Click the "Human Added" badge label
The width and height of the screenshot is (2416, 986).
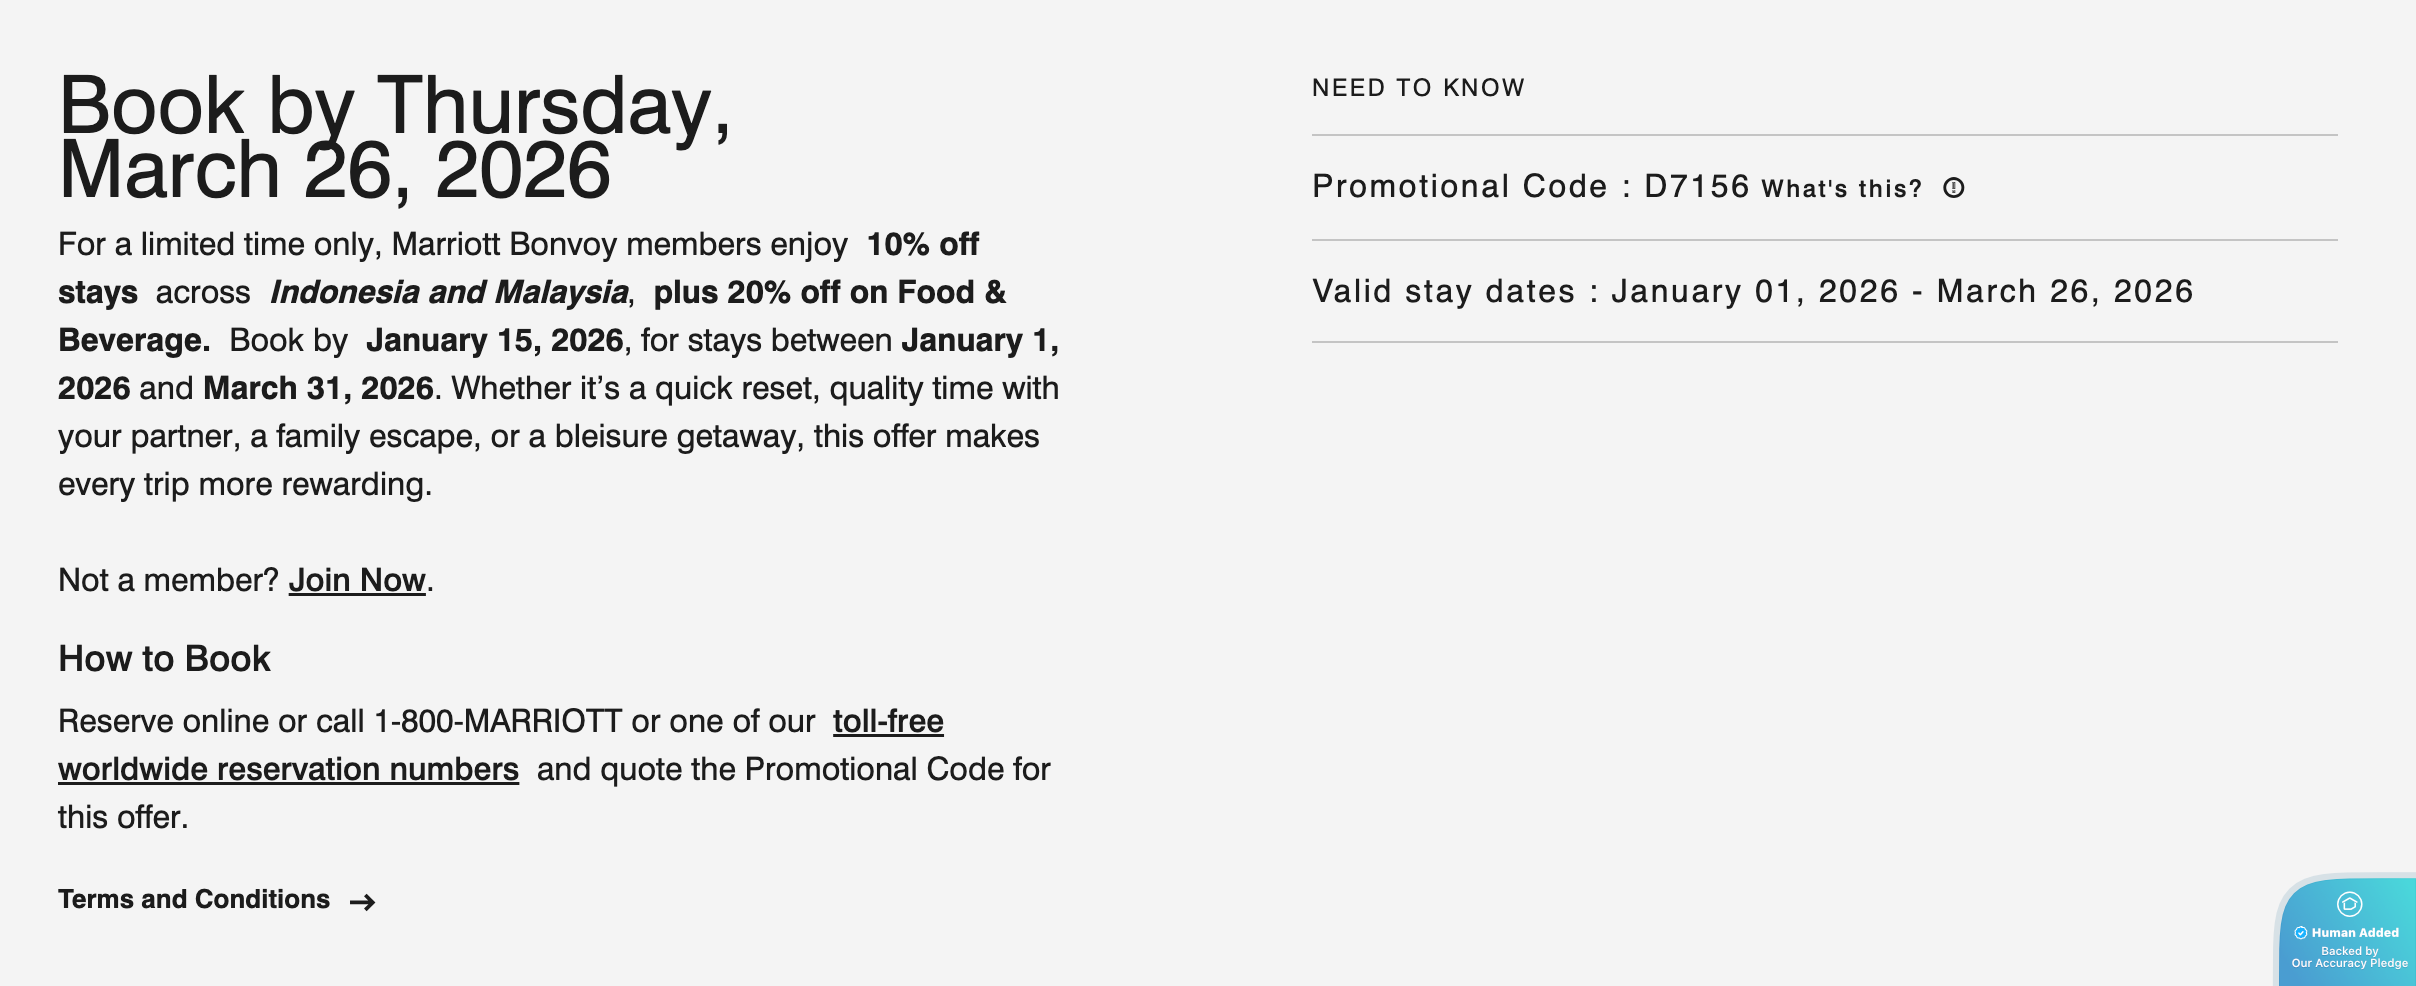click(x=2355, y=933)
